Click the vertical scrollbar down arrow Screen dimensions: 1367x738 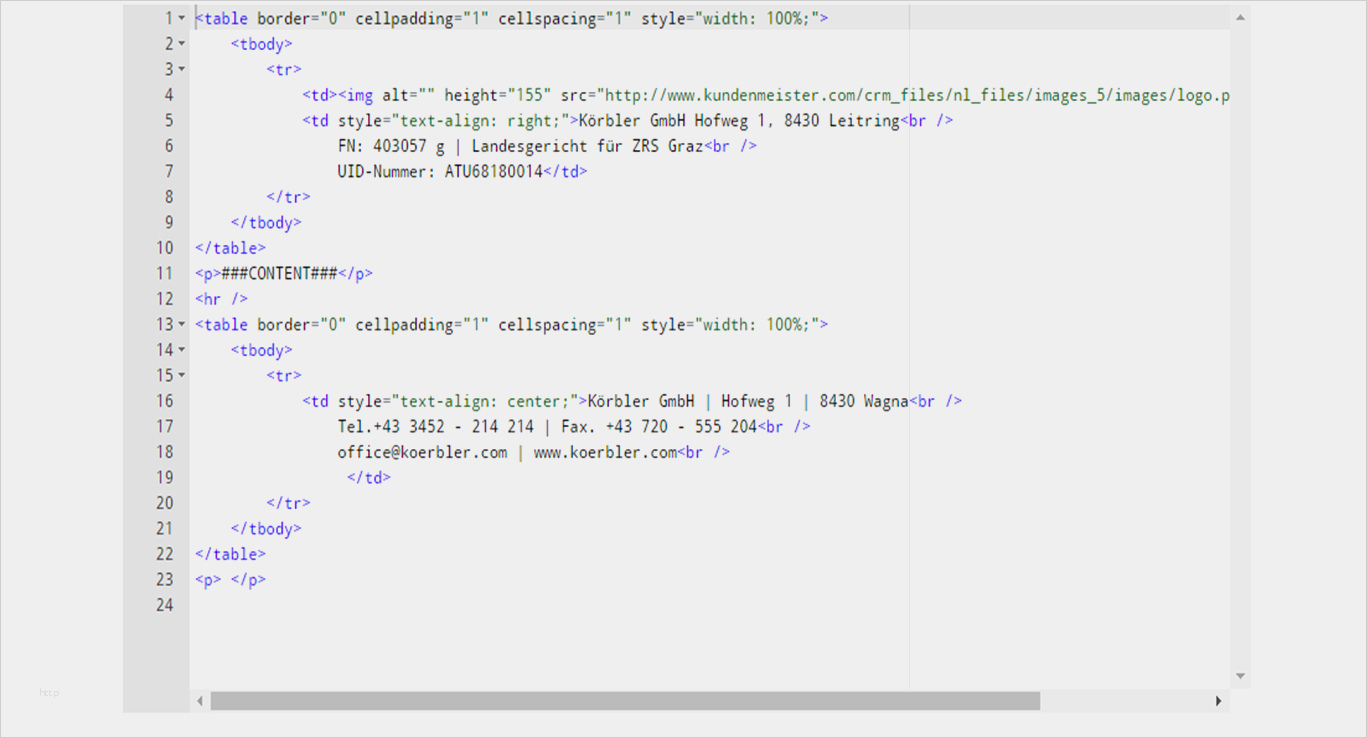[x=1240, y=677]
